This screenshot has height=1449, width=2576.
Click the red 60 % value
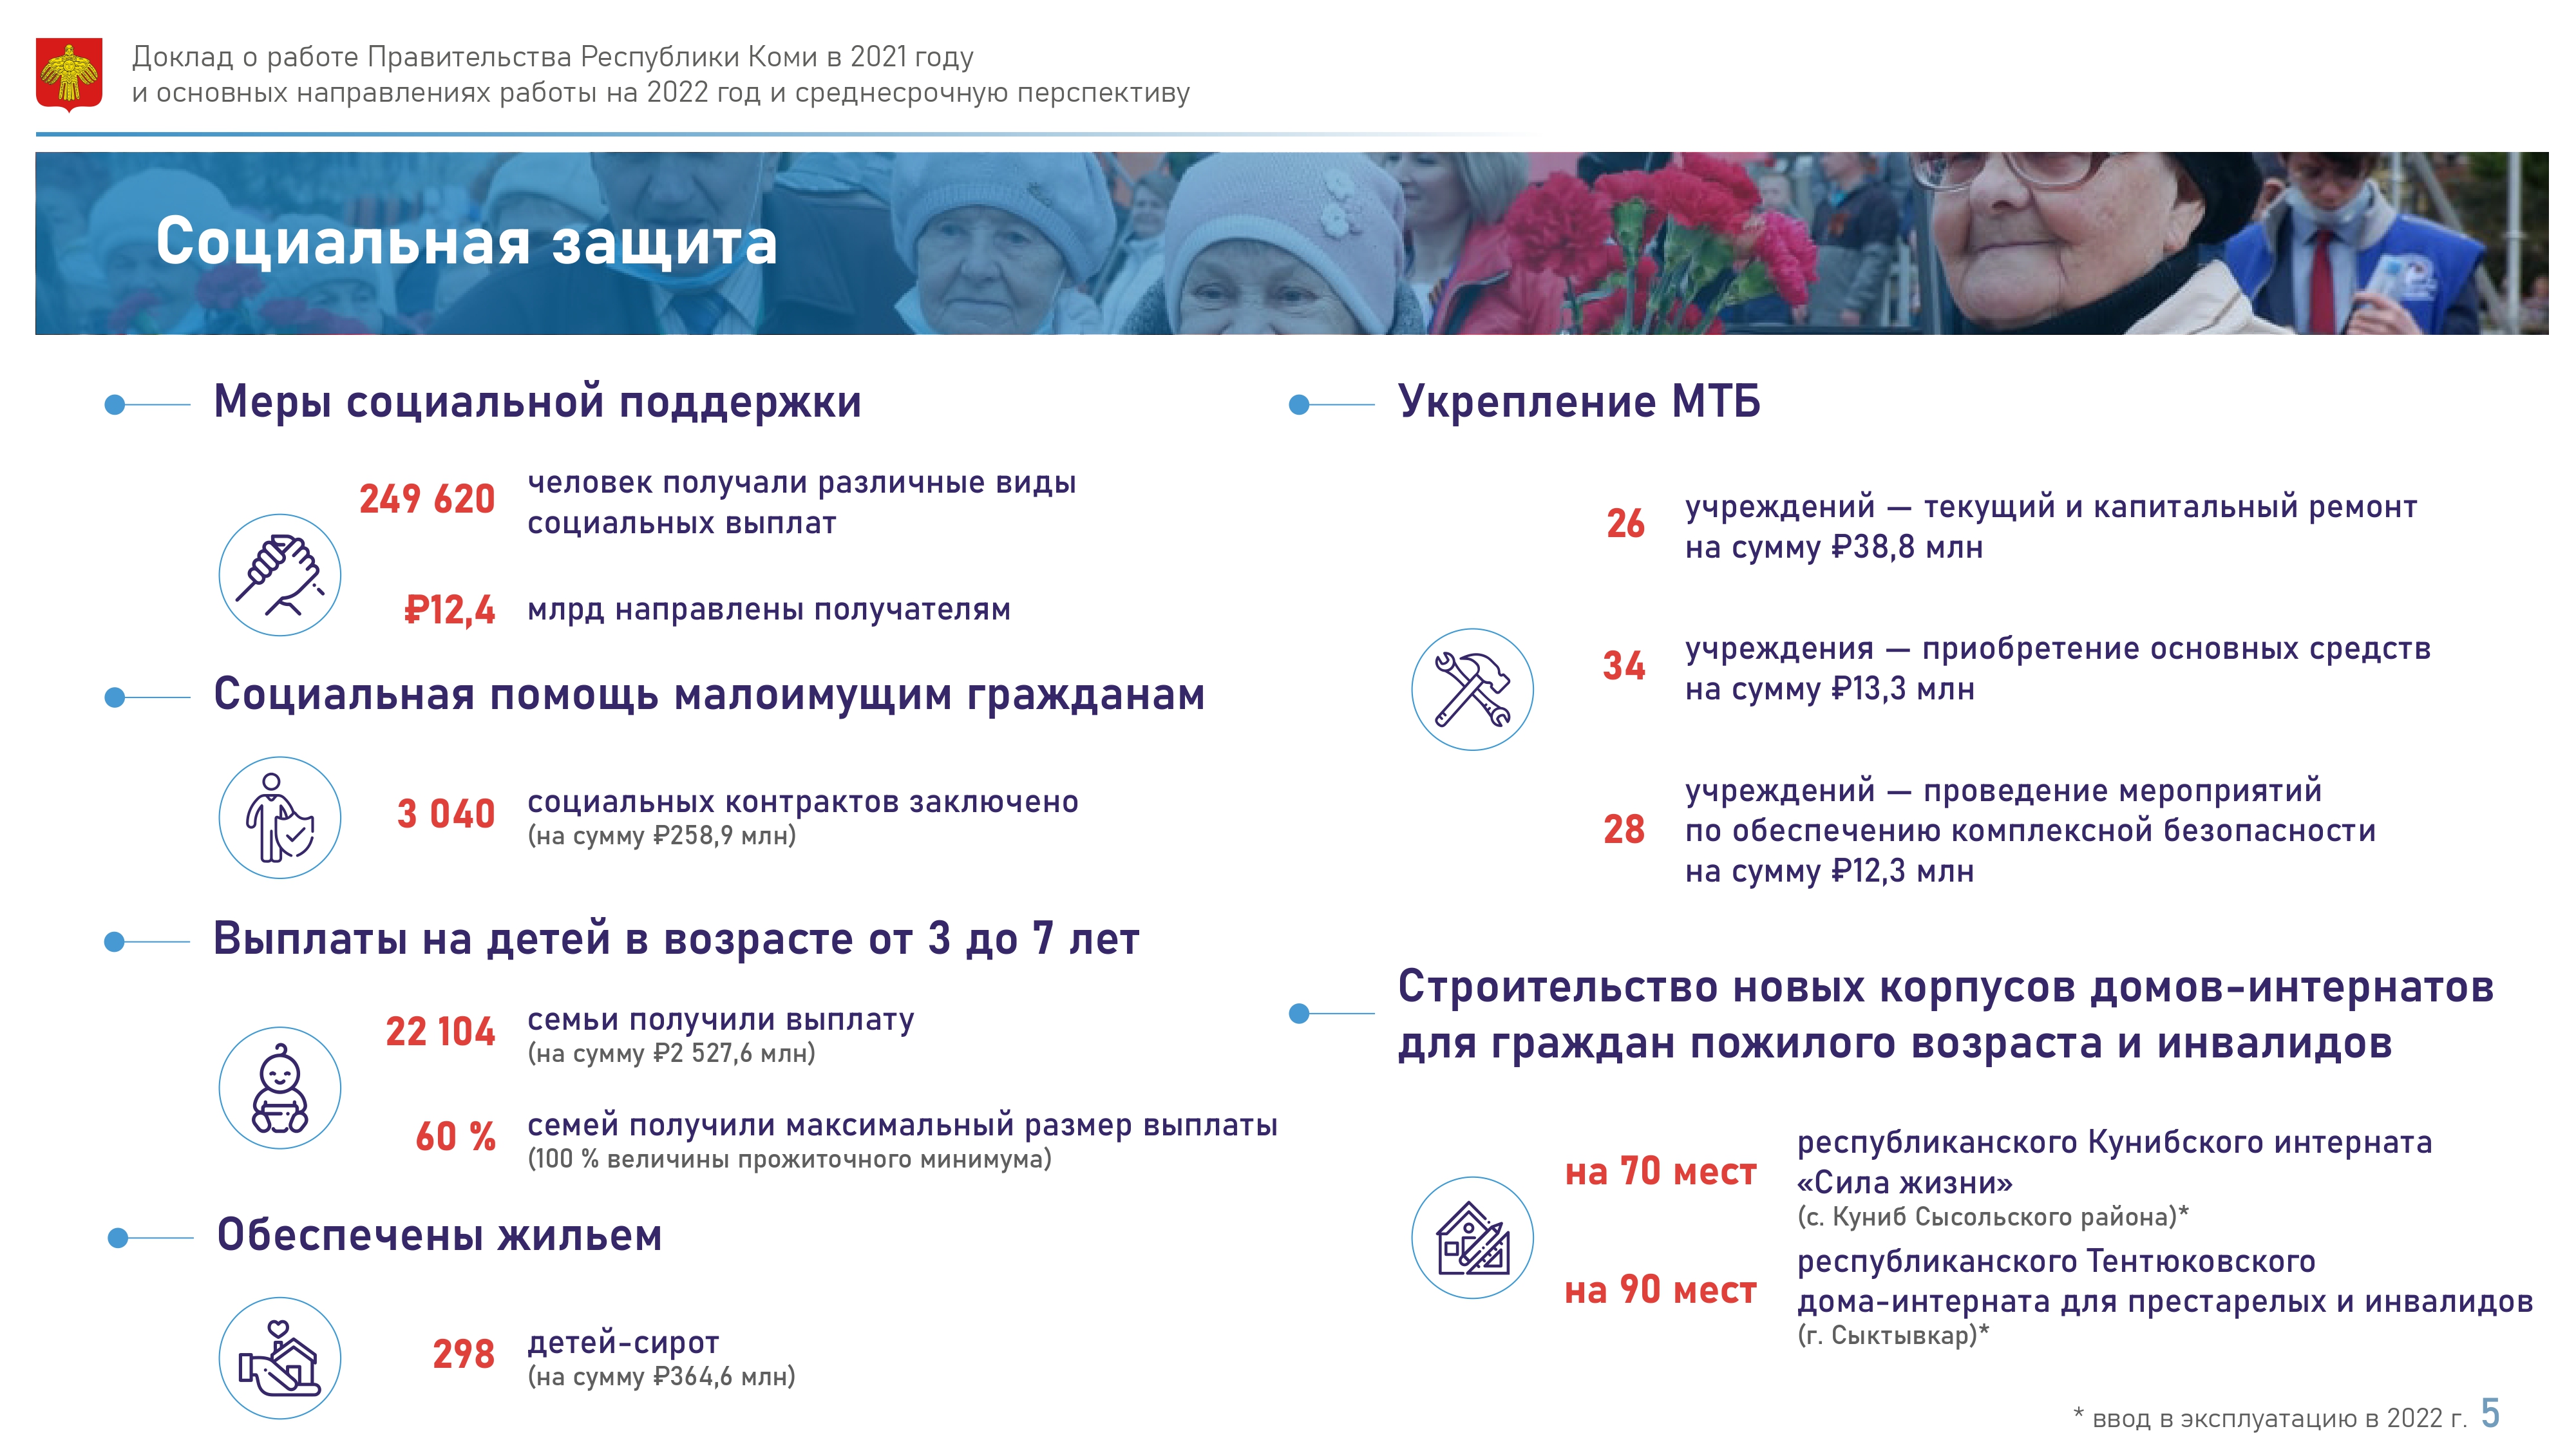pos(455,1137)
